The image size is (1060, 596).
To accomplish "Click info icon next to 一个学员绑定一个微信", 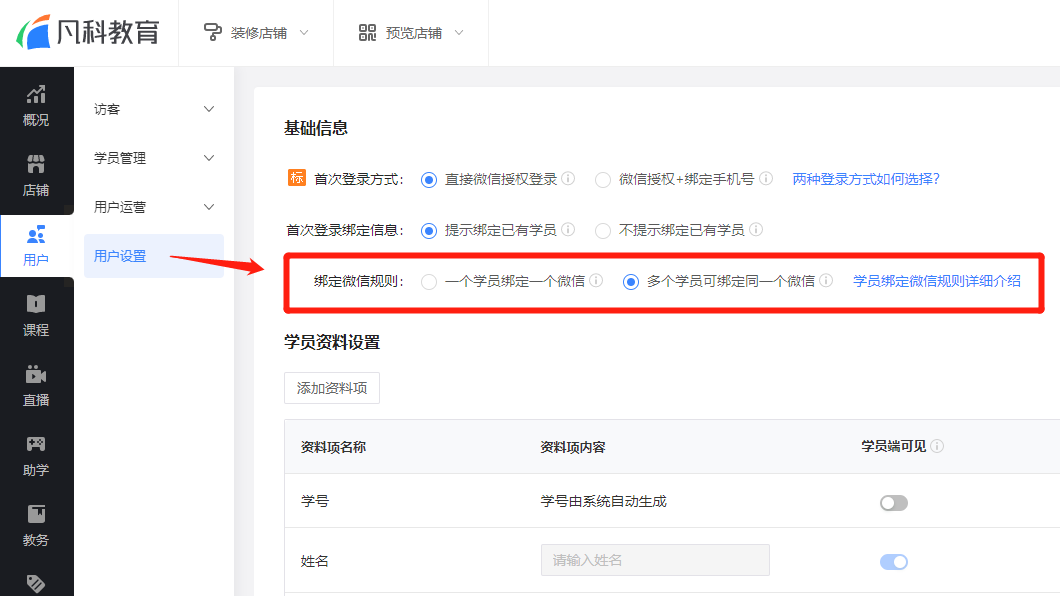I will click(596, 280).
